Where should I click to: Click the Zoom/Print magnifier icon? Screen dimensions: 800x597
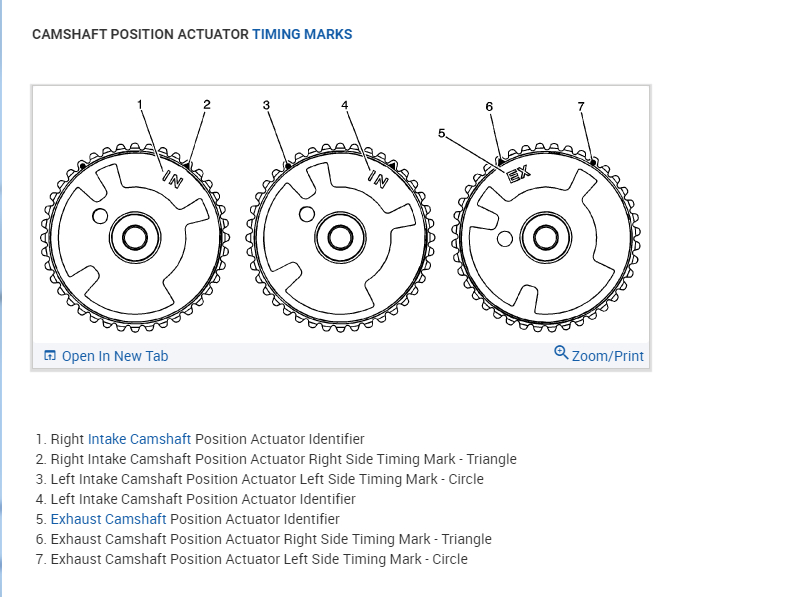click(561, 353)
